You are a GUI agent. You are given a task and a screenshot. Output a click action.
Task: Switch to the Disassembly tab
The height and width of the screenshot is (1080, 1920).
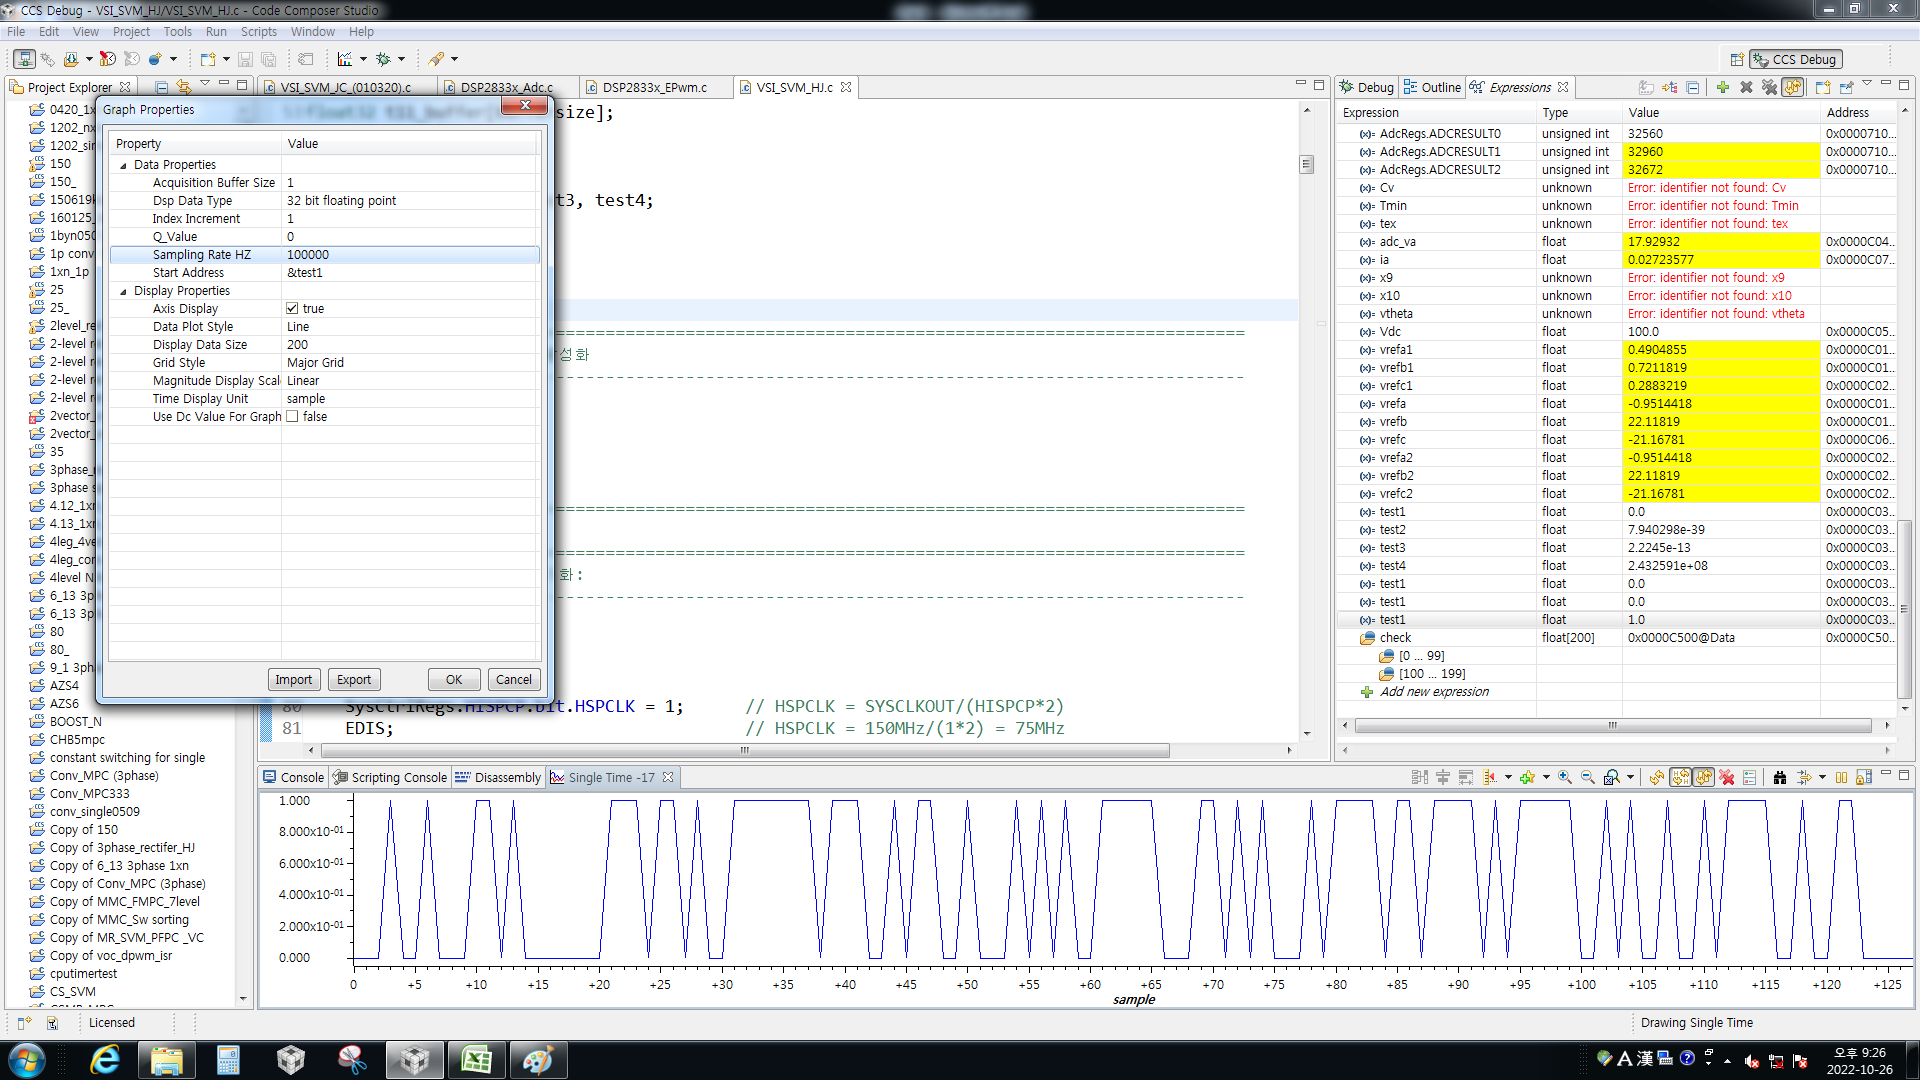pyautogui.click(x=498, y=777)
